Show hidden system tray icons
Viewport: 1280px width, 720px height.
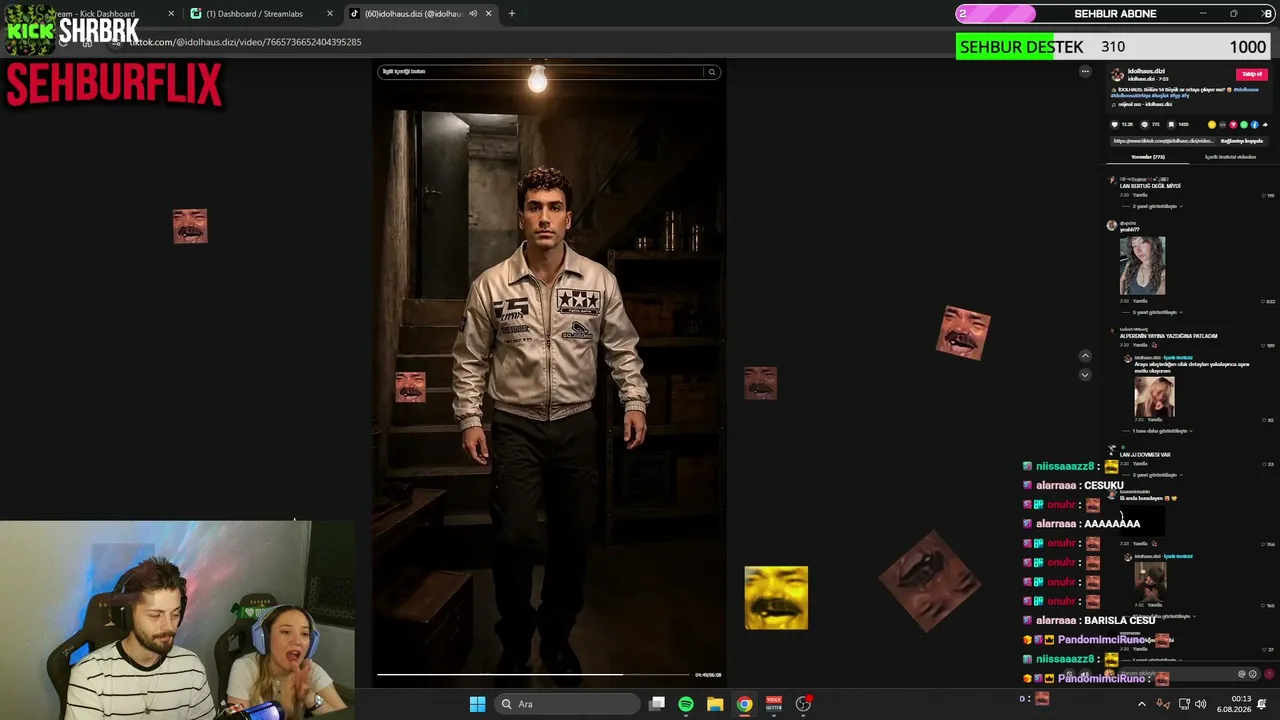pos(1142,704)
